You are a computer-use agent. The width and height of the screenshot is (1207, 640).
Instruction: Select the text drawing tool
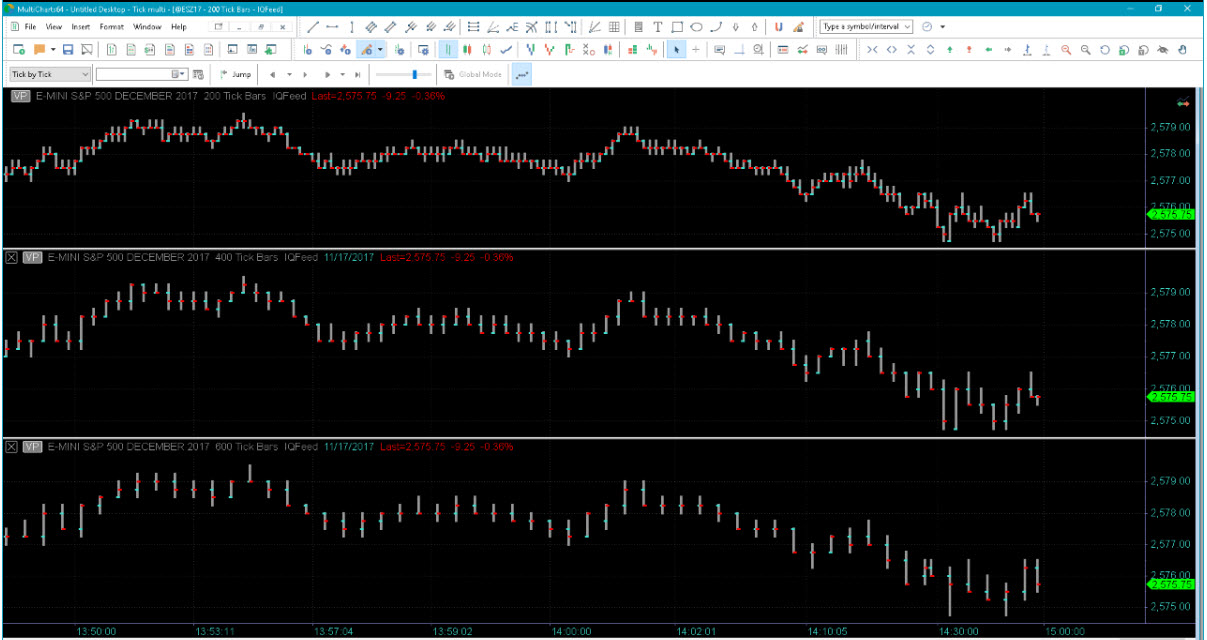point(657,27)
